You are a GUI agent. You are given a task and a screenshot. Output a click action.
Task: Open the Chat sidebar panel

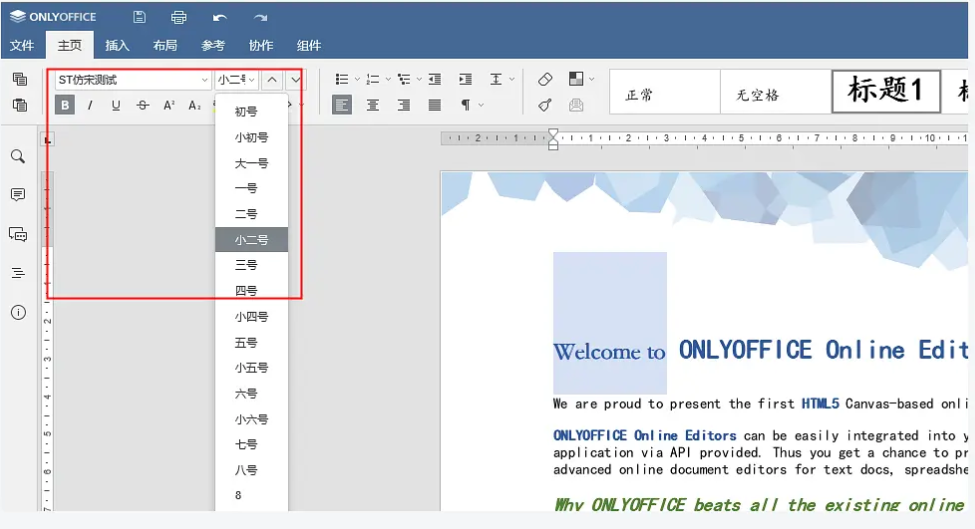(x=18, y=234)
